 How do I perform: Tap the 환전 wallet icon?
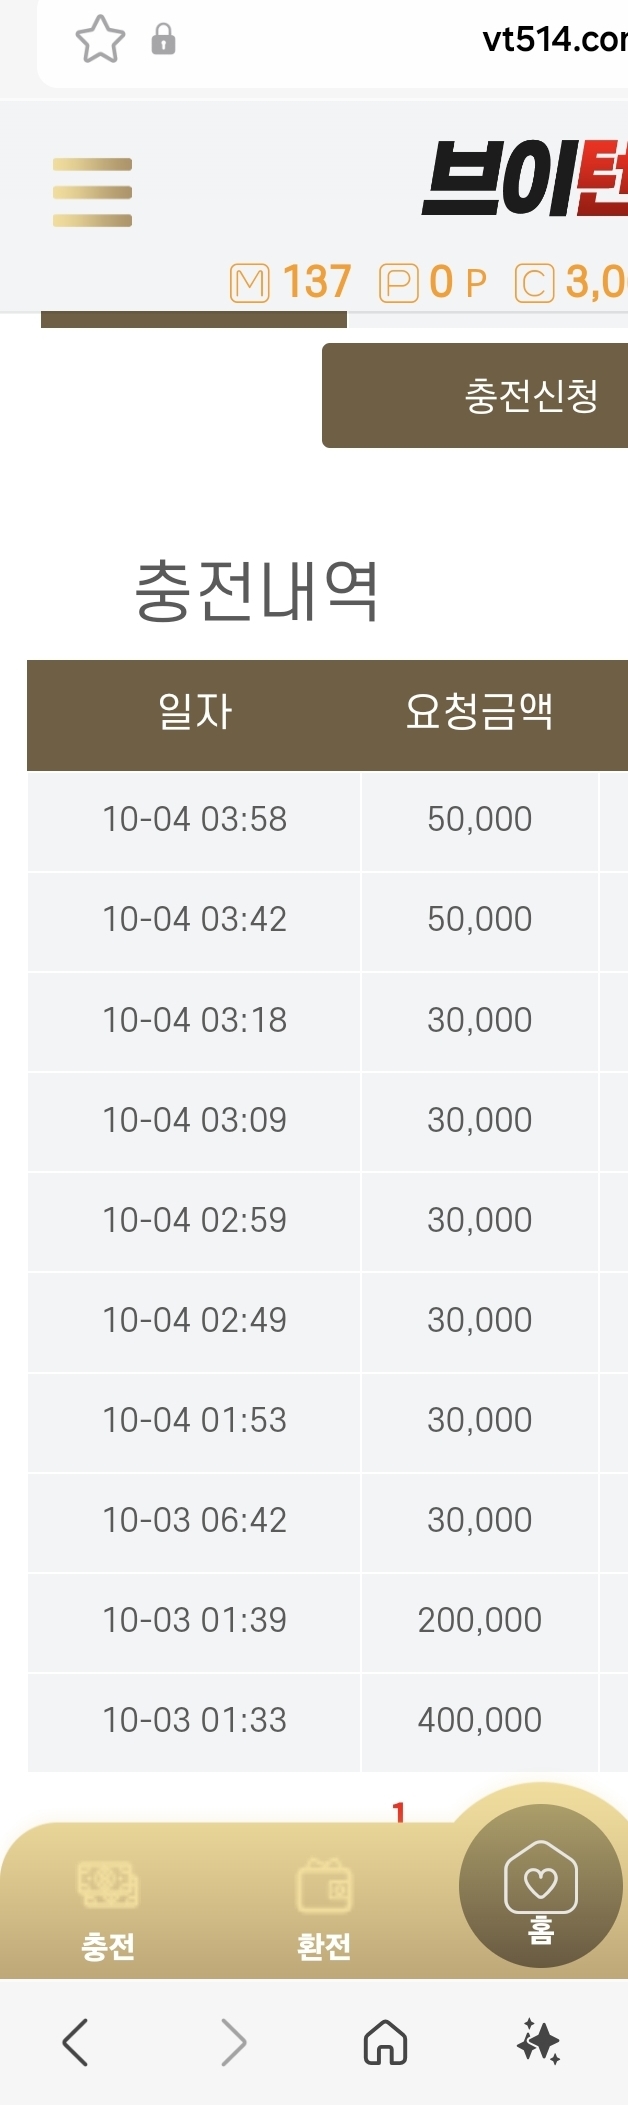324,1887
